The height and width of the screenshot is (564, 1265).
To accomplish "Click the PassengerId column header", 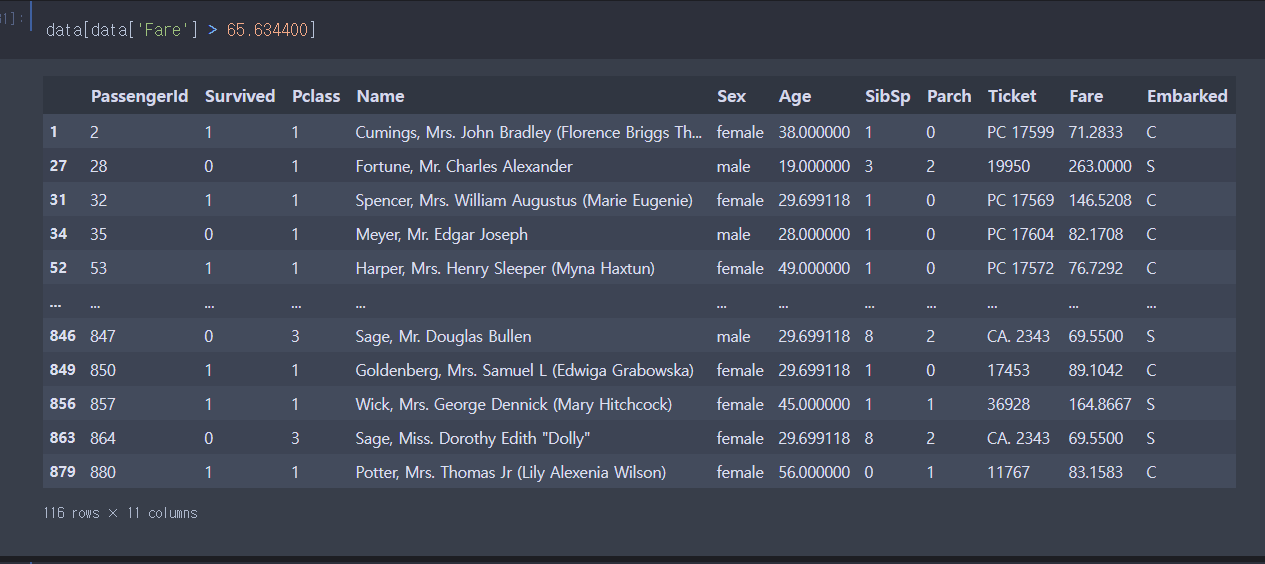I will [x=139, y=96].
